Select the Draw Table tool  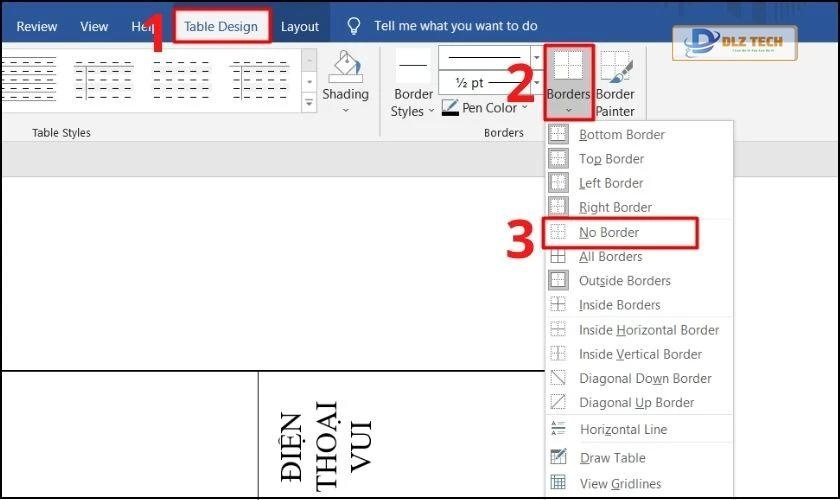pos(612,458)
